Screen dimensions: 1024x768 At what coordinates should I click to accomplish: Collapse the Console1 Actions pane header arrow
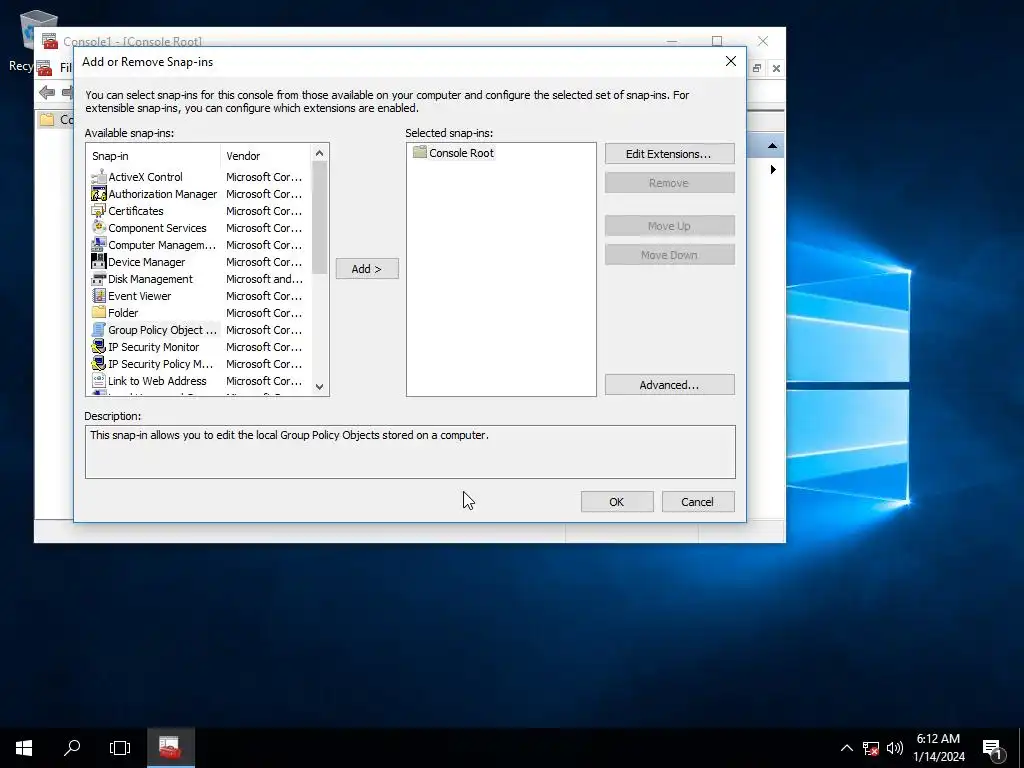(773, 146)
